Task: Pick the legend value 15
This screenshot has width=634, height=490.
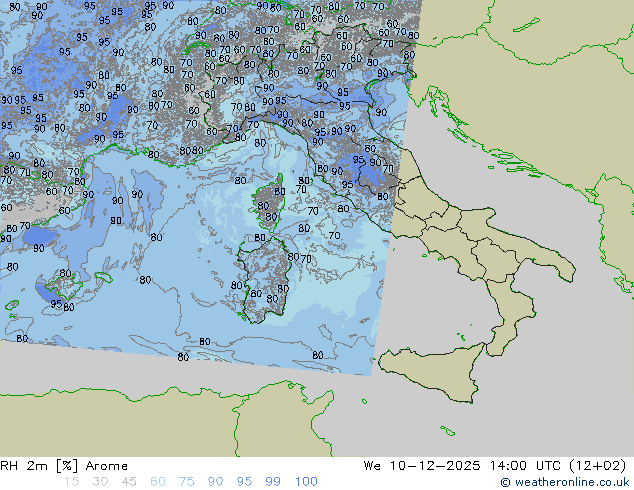Action: (x=71, y=482)
